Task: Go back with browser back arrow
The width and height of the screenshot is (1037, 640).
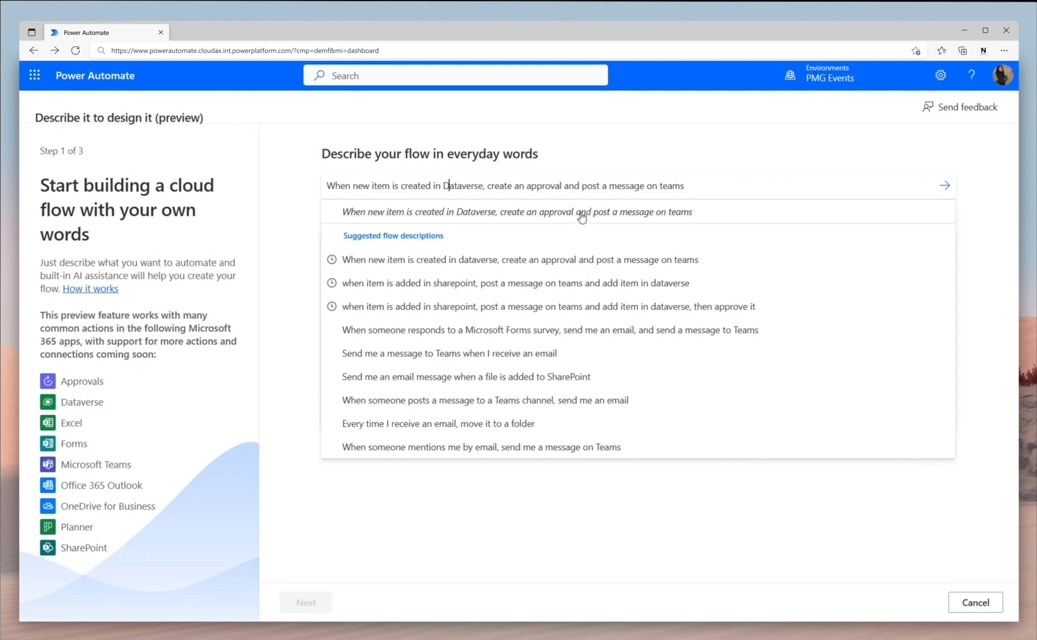Action: pyautogui.click(x=33, y=50)
